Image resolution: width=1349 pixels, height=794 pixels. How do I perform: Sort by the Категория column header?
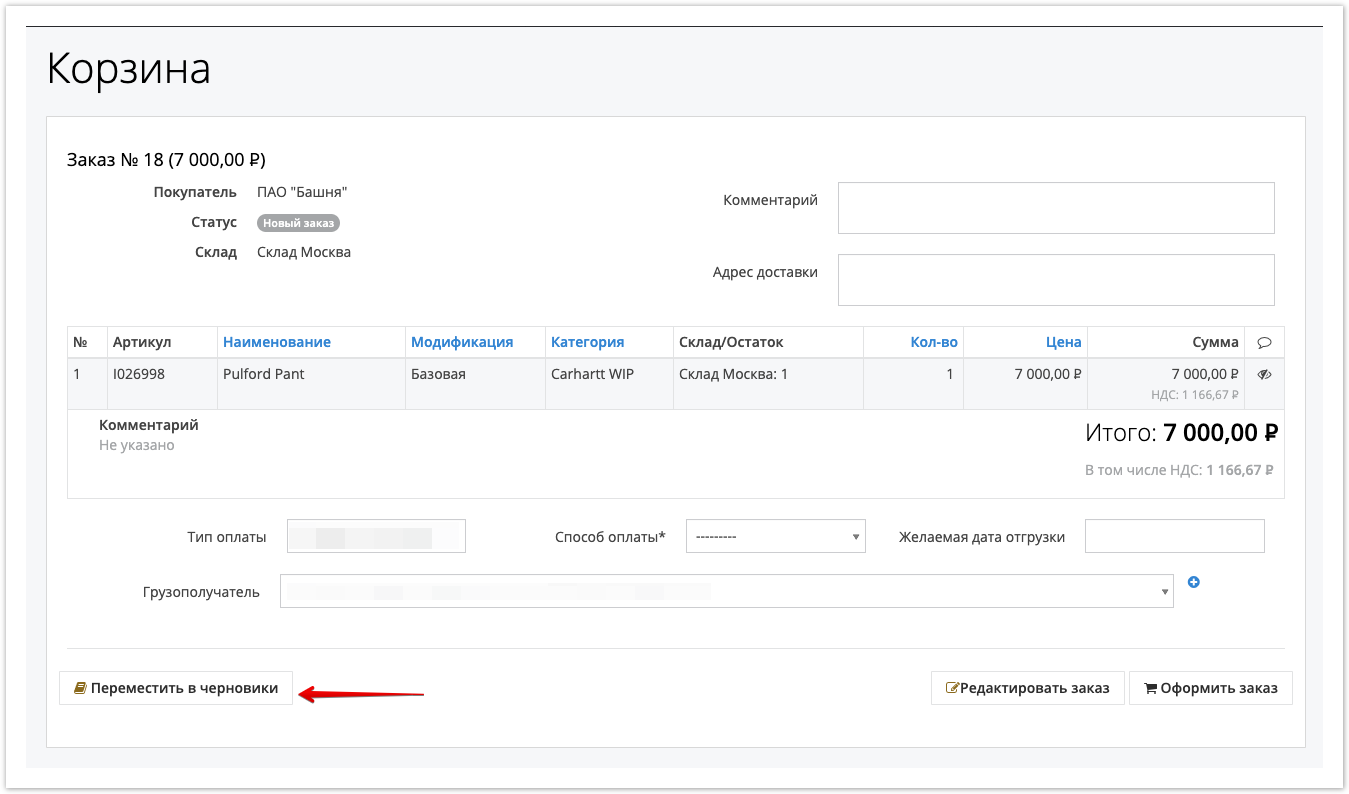pyautogui.click(x=588, y=342)
